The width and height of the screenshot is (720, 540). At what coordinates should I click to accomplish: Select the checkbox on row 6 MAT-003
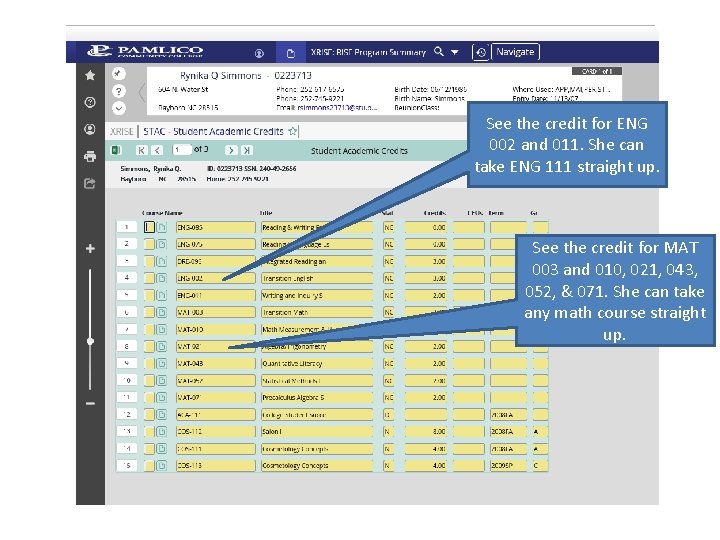pyautogui.click(x=149, y=312)
